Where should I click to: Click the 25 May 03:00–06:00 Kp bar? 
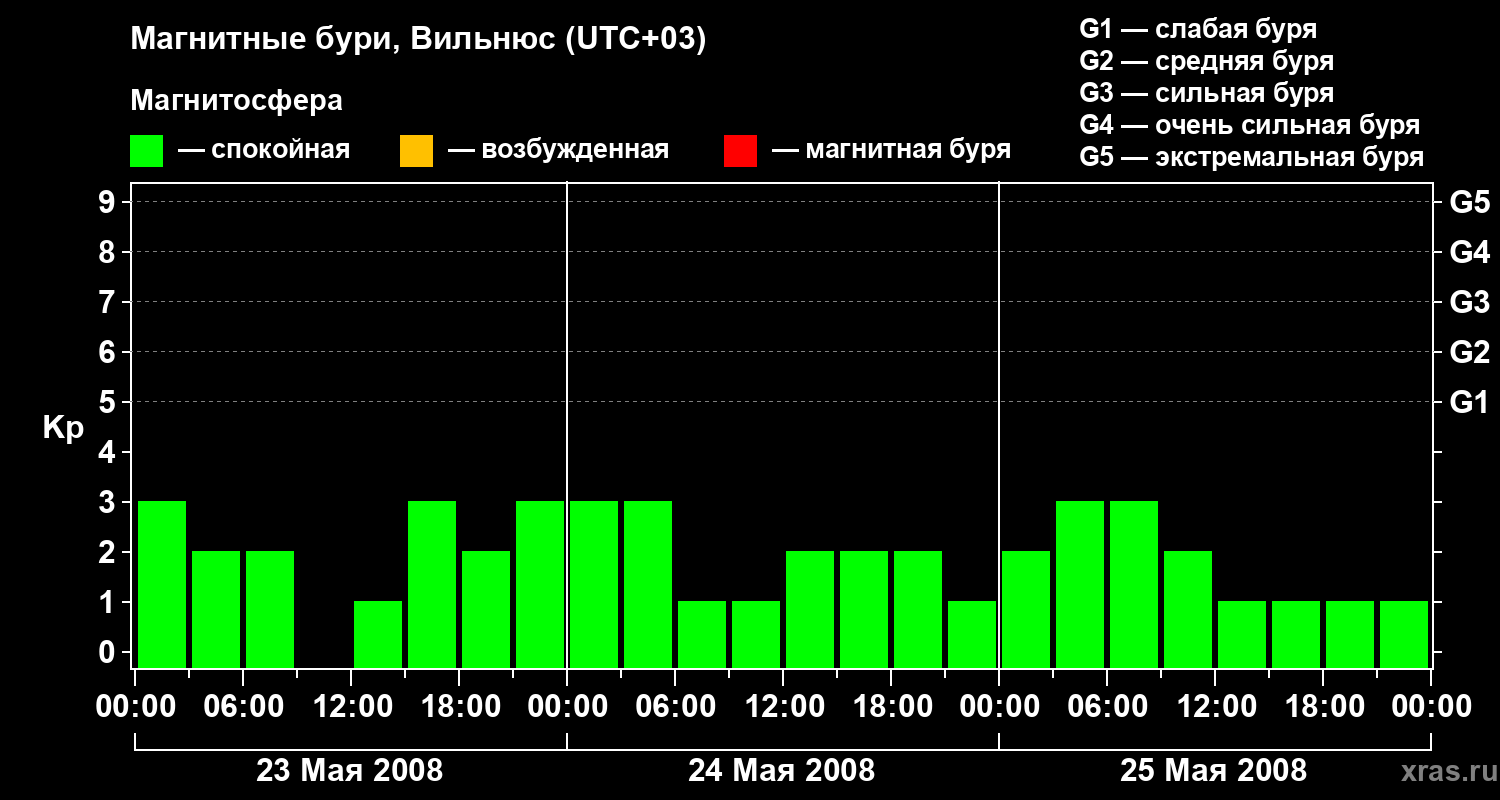(x=1080, y=584)
